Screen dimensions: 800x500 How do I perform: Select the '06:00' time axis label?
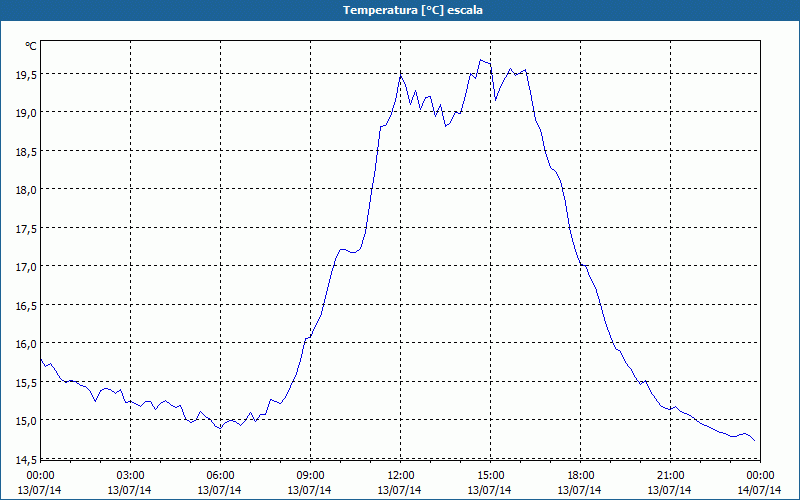coord(220,476)
